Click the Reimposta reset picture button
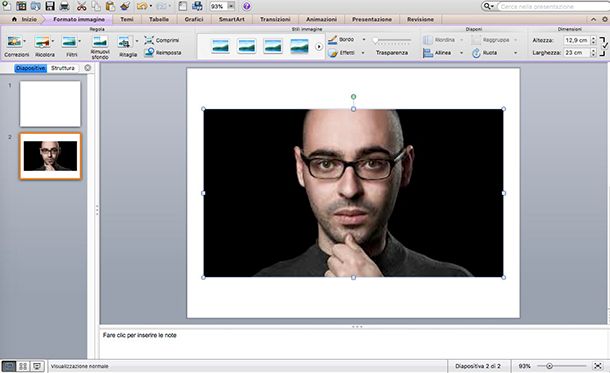Viewport: 610px width, 373px height. click(x=163, y=53)
